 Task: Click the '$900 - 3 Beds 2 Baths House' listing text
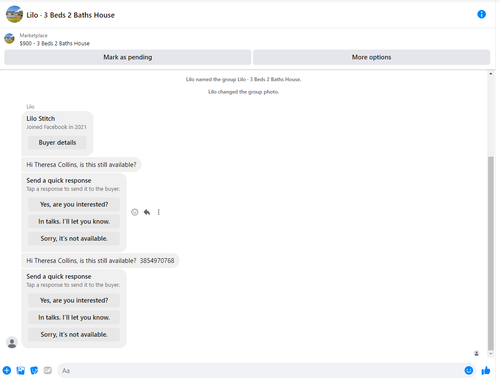coord(55,43)
